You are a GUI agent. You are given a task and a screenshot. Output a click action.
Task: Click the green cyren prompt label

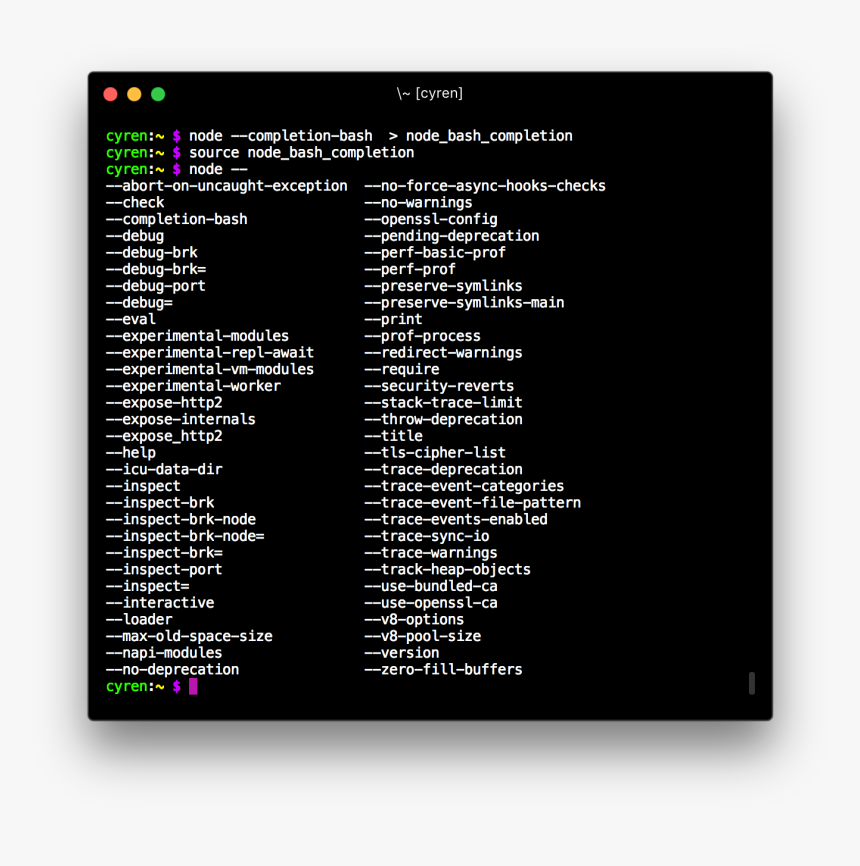point(127,687)
